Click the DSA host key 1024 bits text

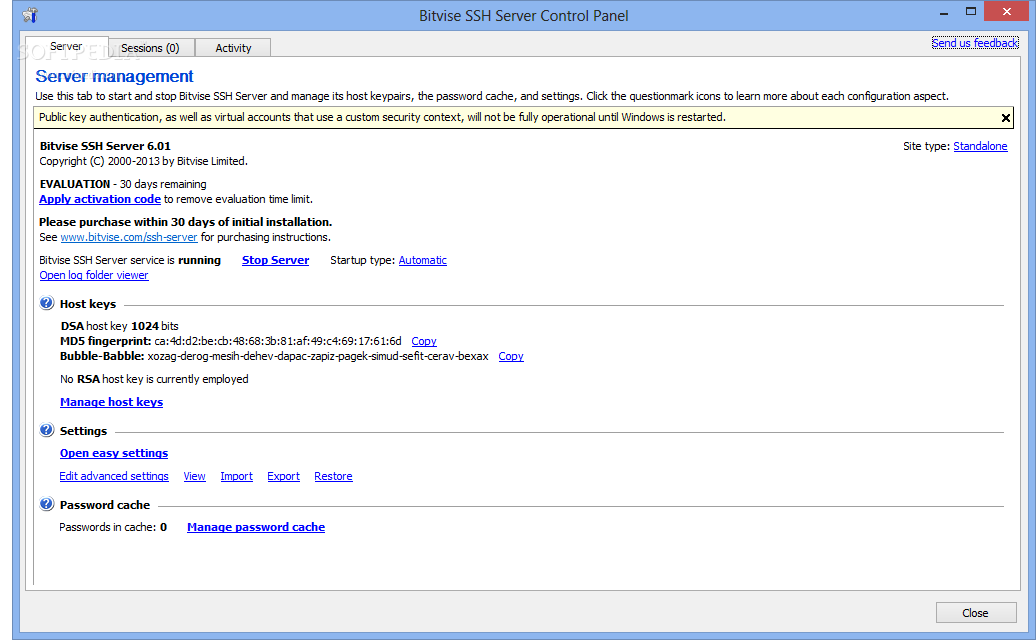(x=120, y=326)
